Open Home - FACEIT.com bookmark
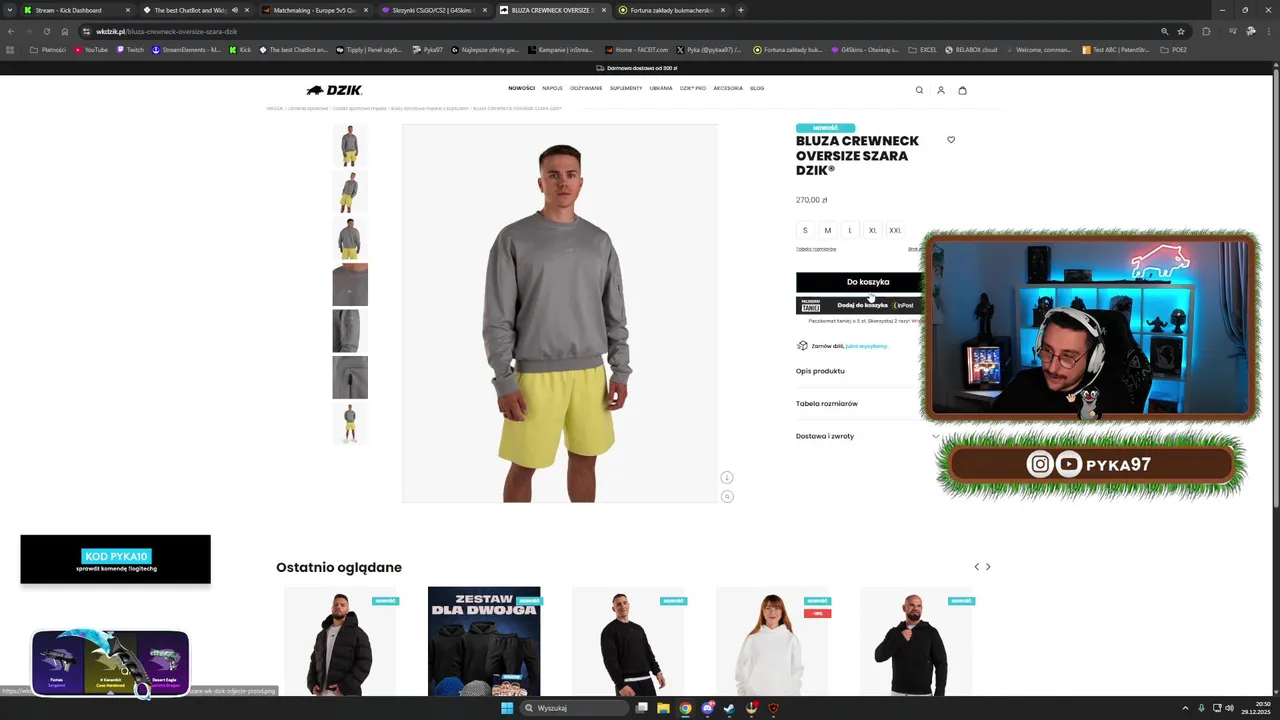1280x720 pixels. point(635,49)
